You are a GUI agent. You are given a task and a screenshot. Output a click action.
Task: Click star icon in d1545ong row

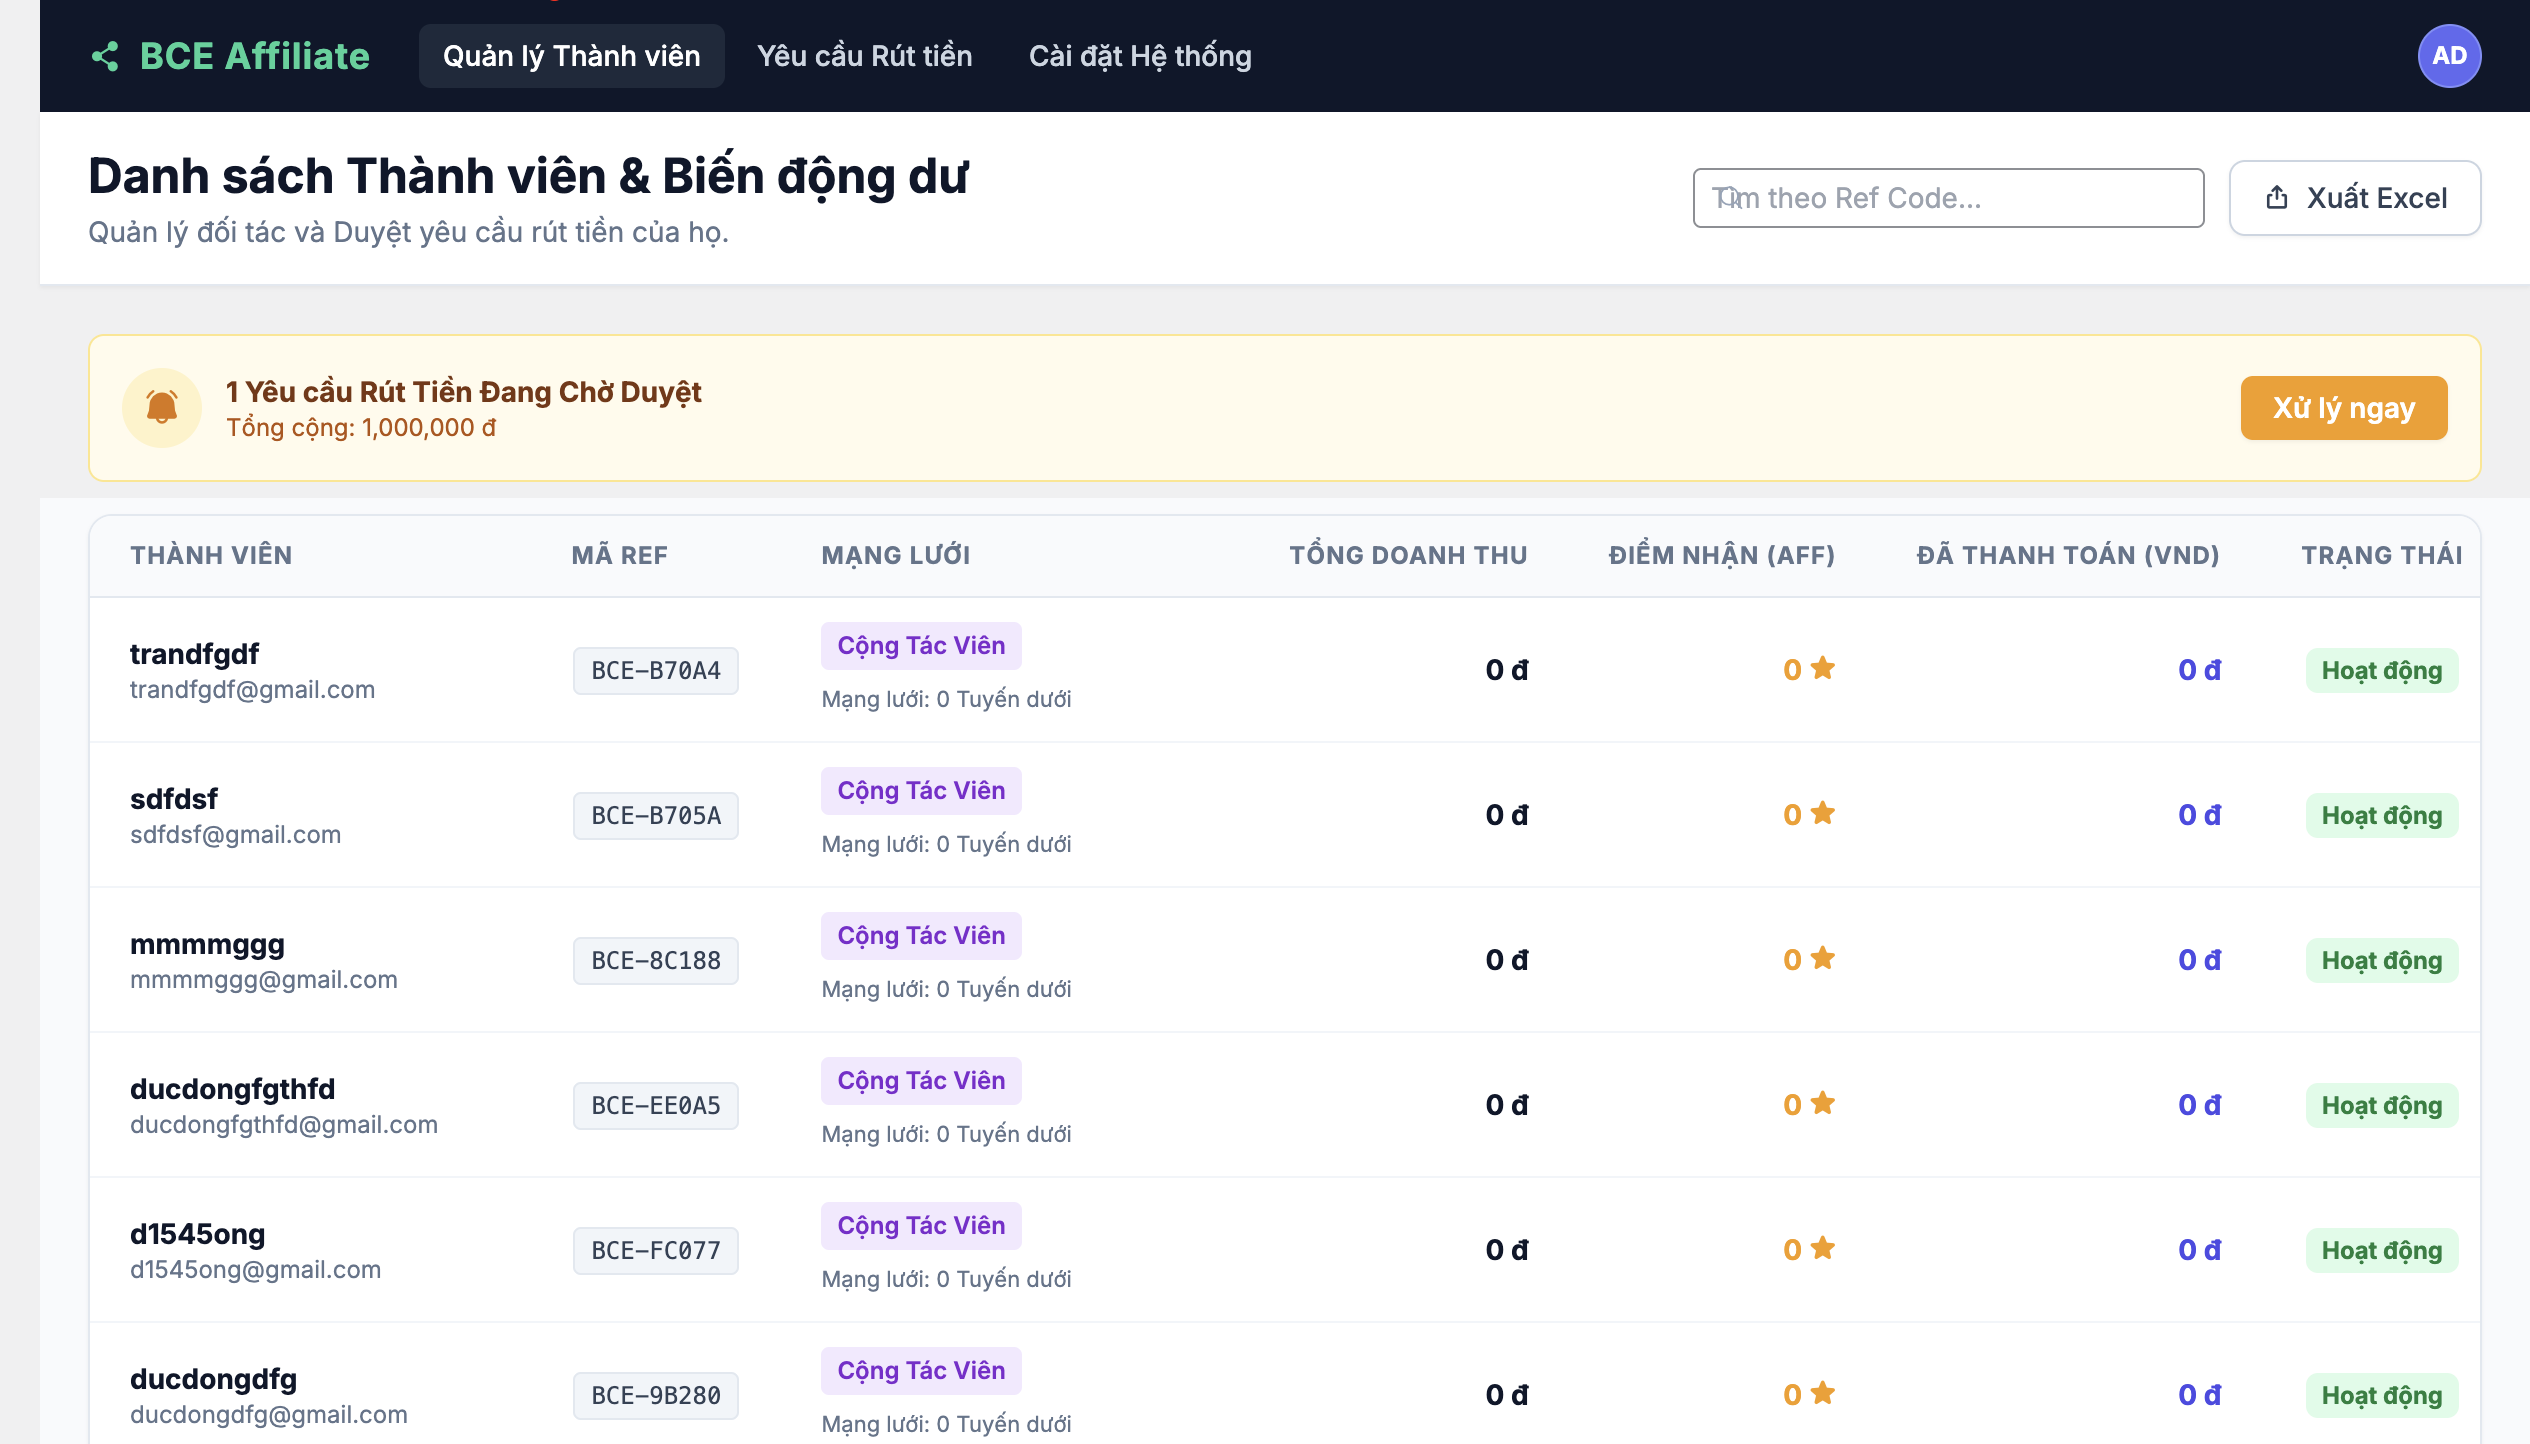pyautogui.click(x=1823, y=1248)
